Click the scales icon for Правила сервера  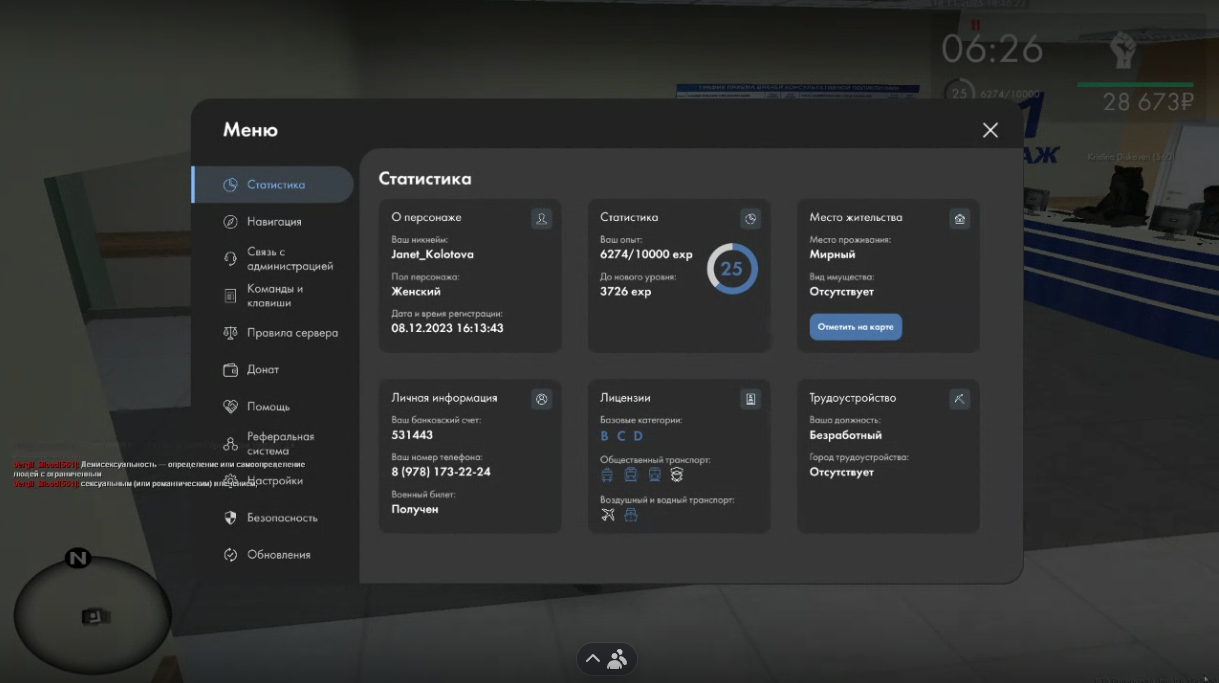[x=230, y=333]
